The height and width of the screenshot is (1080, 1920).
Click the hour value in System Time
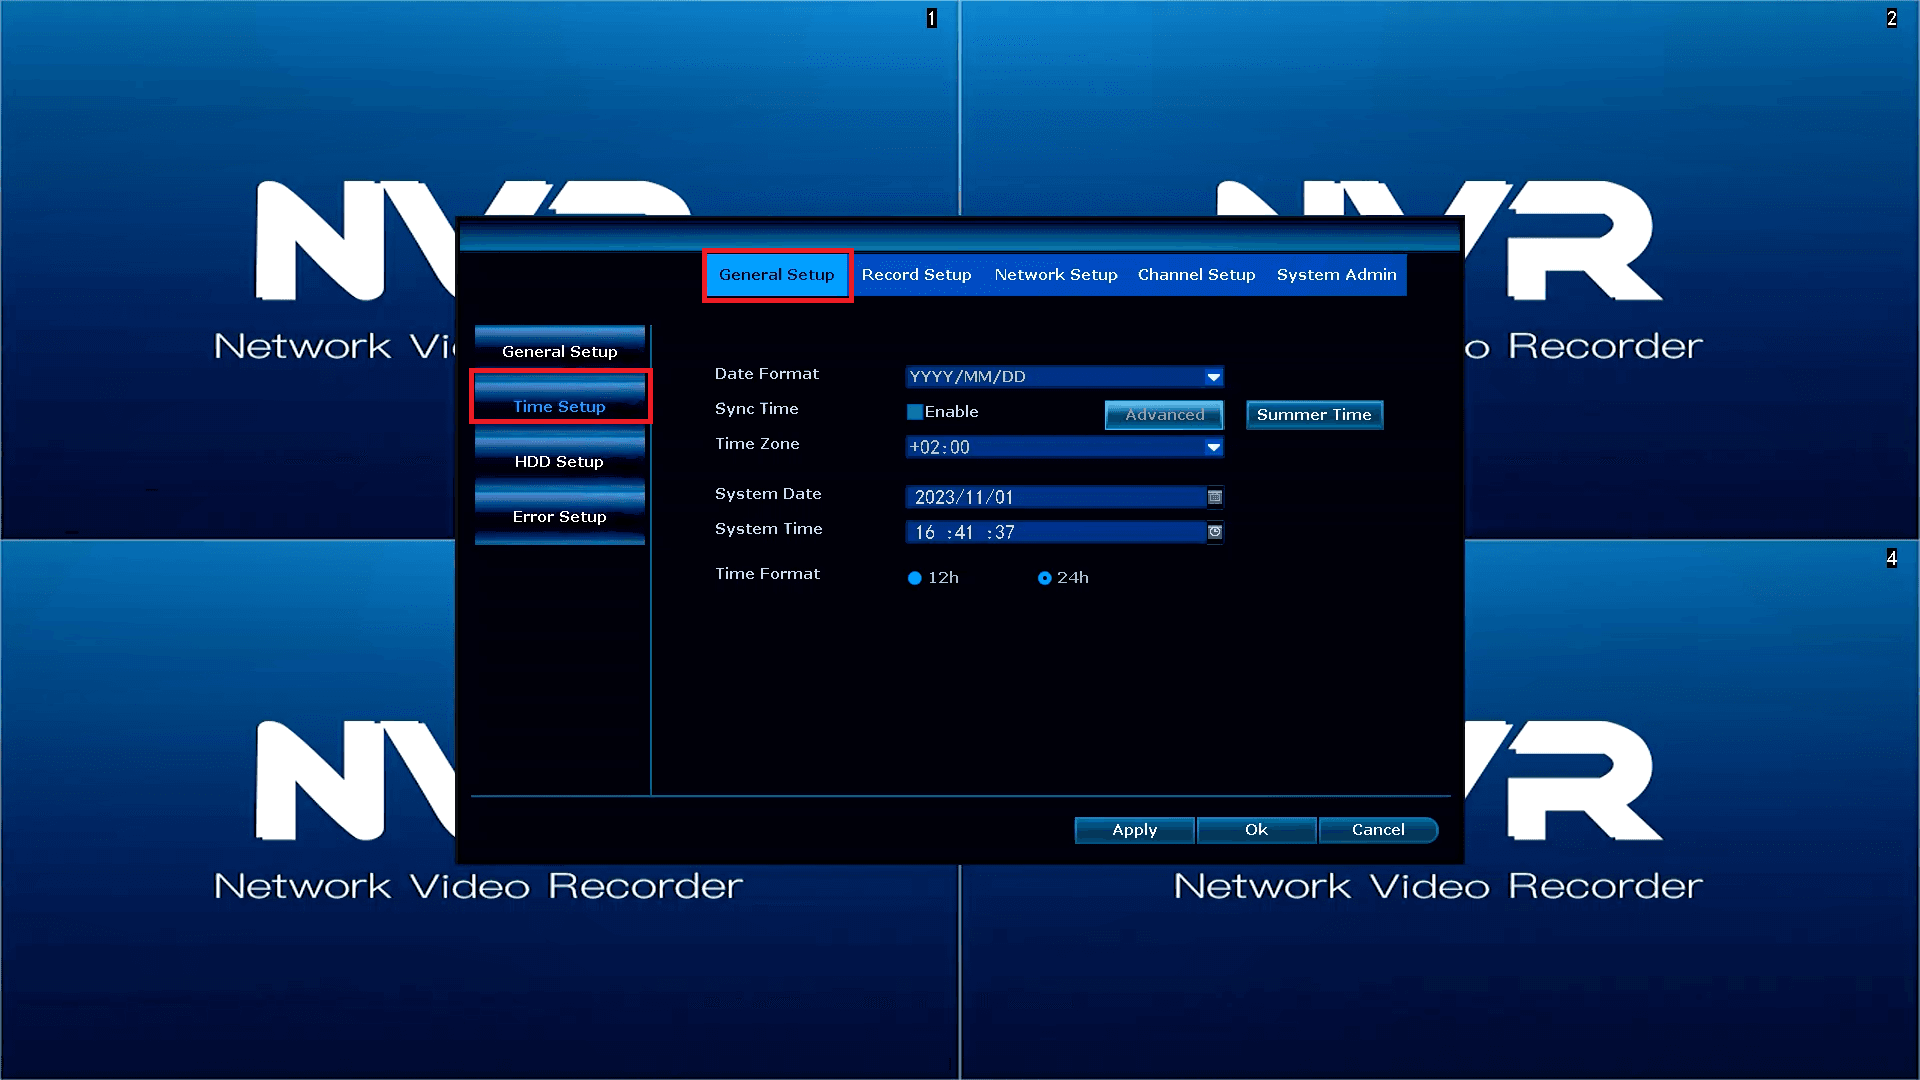[925, 533]
